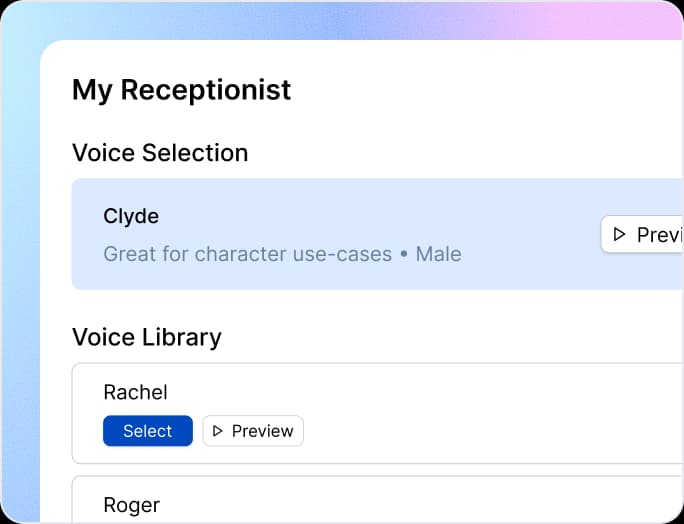Click the Preview text label under Rachel
The image size is (684, 524).
(262, 431)
